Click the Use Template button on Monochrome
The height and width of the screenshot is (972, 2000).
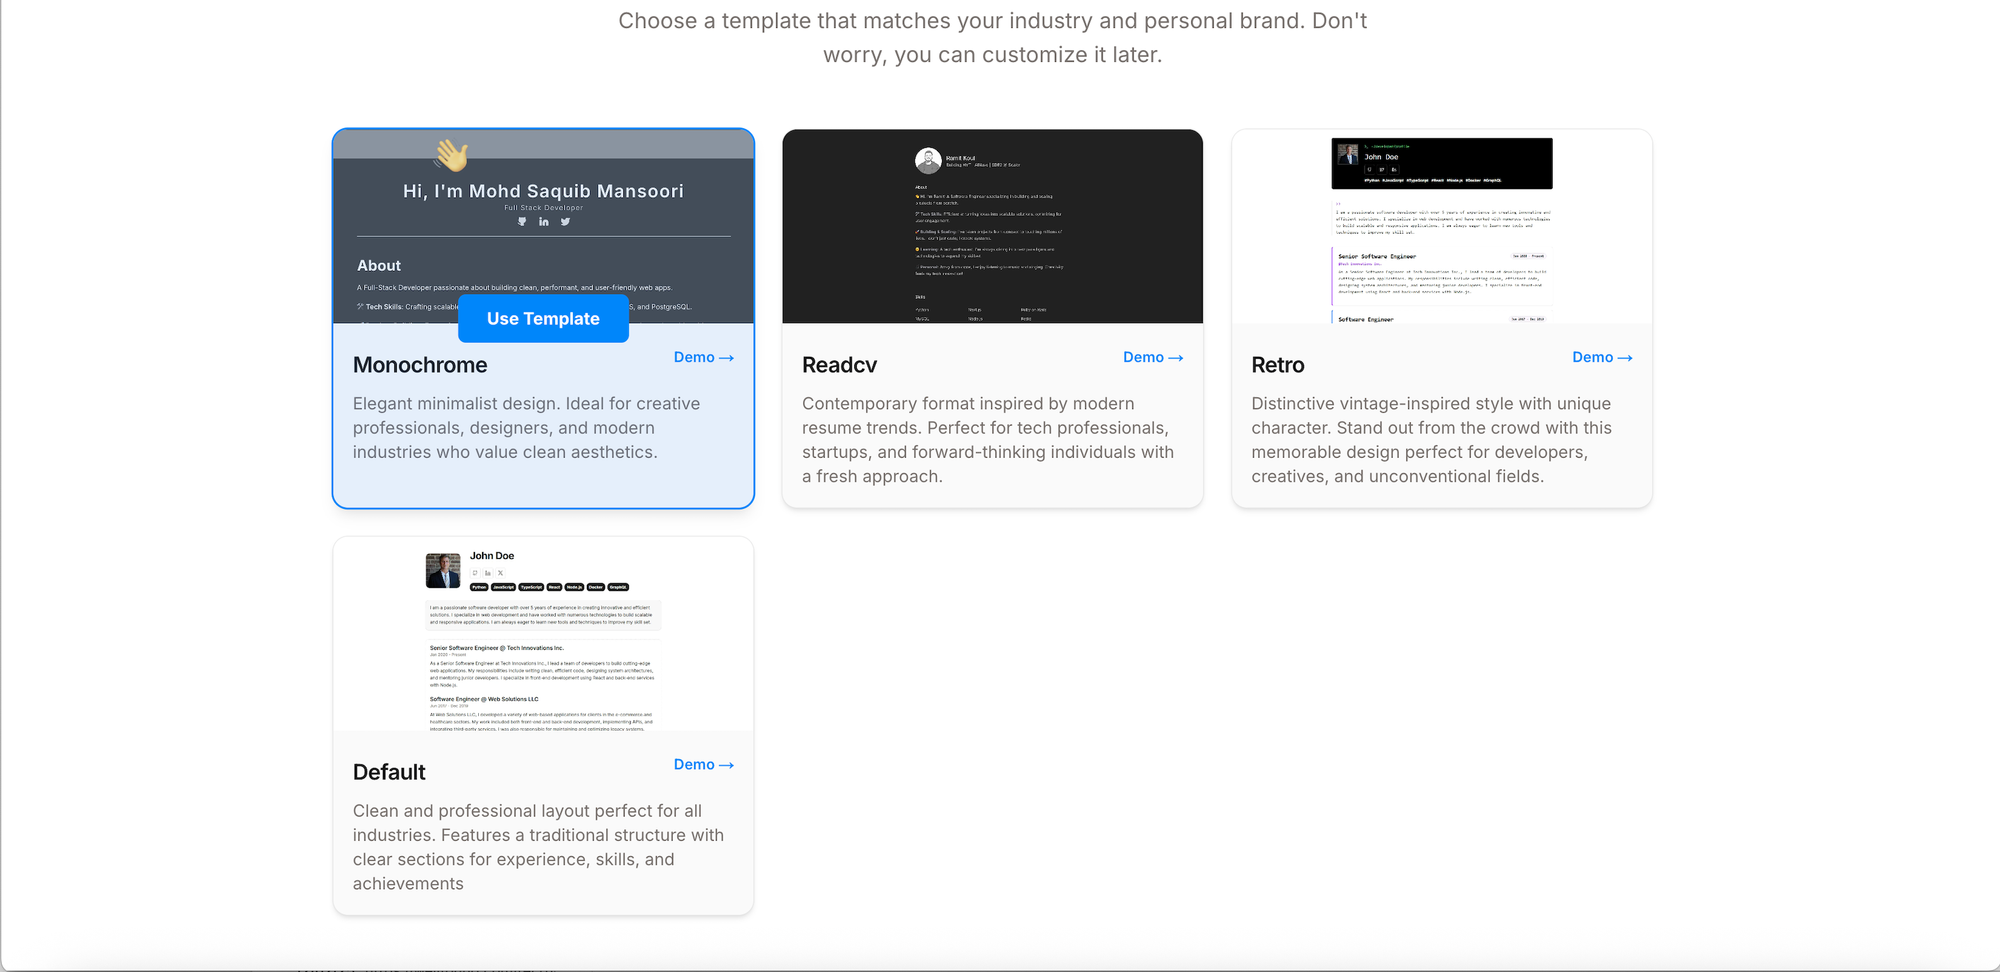pos(543,318)
